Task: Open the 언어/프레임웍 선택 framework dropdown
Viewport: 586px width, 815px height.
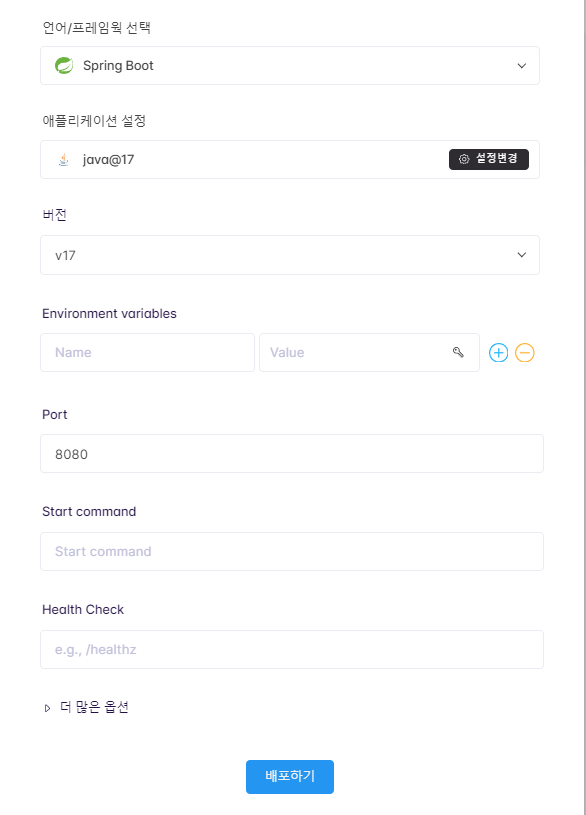Action: (290, 65)
